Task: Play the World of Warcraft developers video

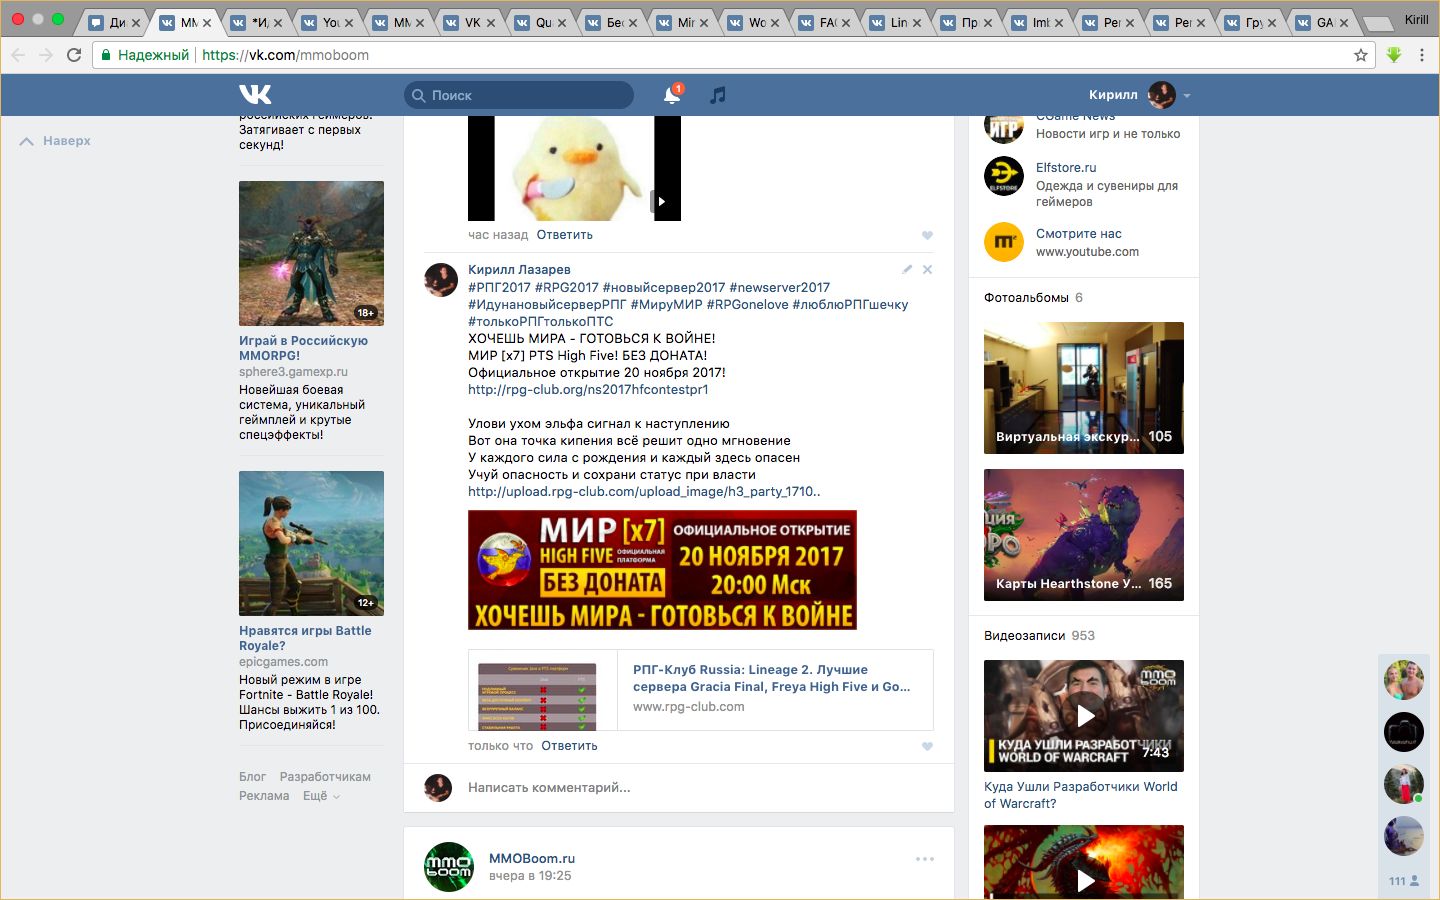Action: pos(1084,716)
